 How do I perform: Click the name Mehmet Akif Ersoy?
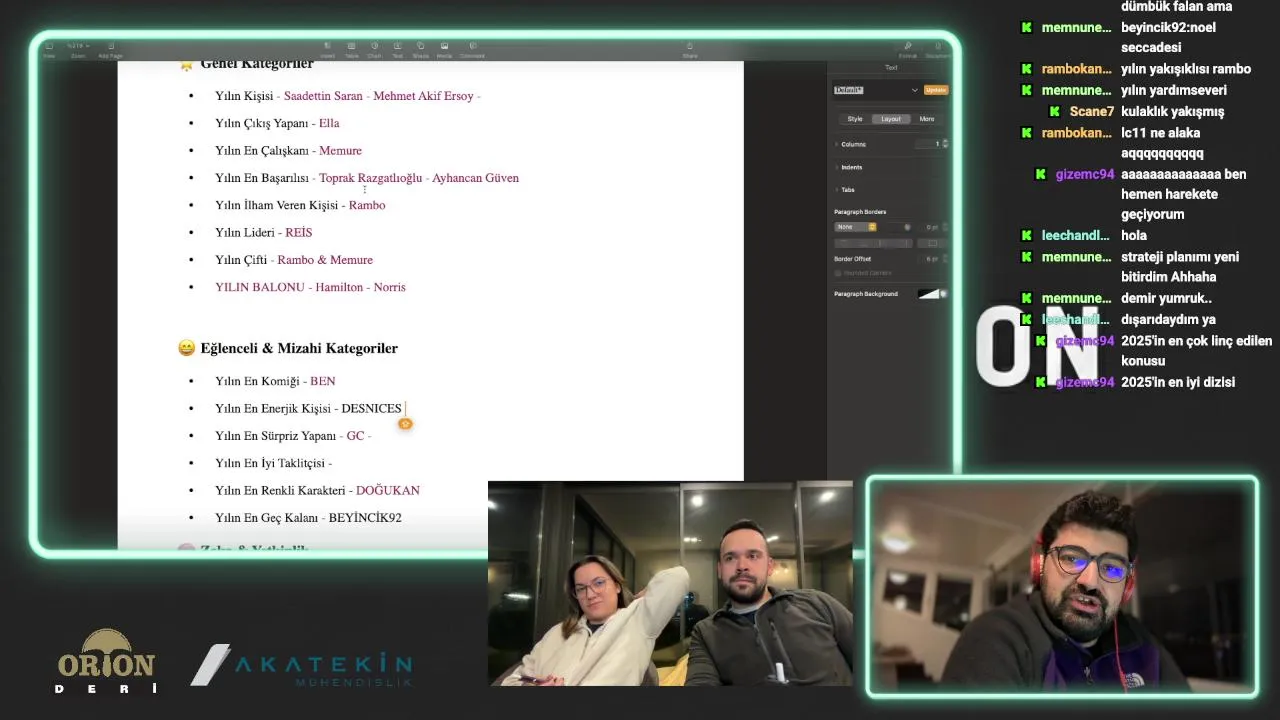click(x=423, y=96)
